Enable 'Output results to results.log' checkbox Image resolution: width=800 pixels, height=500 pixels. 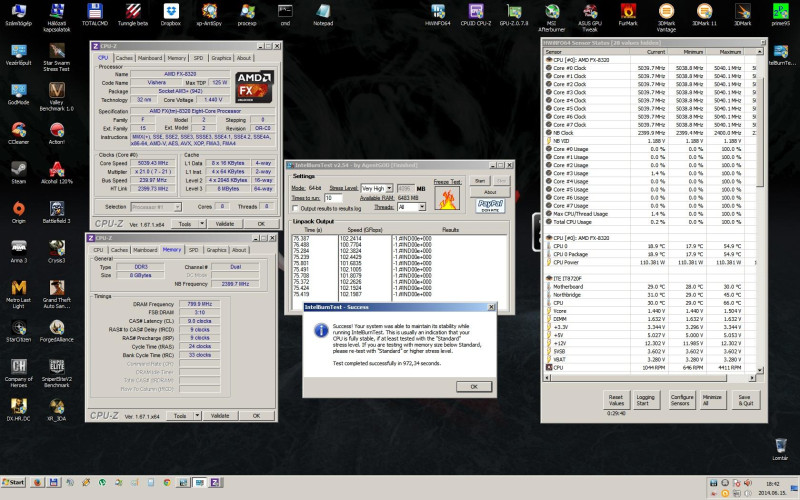[x=295, y=208]
